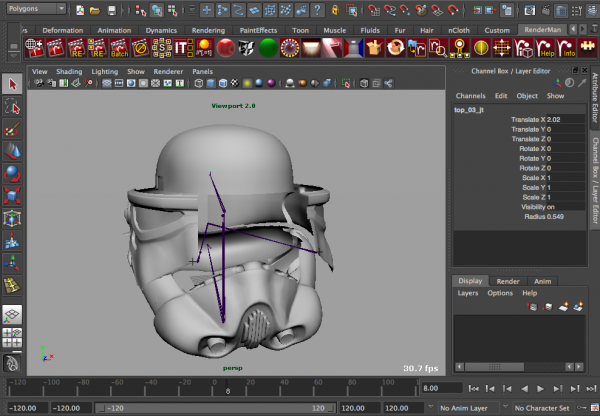
Task: Switch to four view layout
Action: (x=12, y=338)
